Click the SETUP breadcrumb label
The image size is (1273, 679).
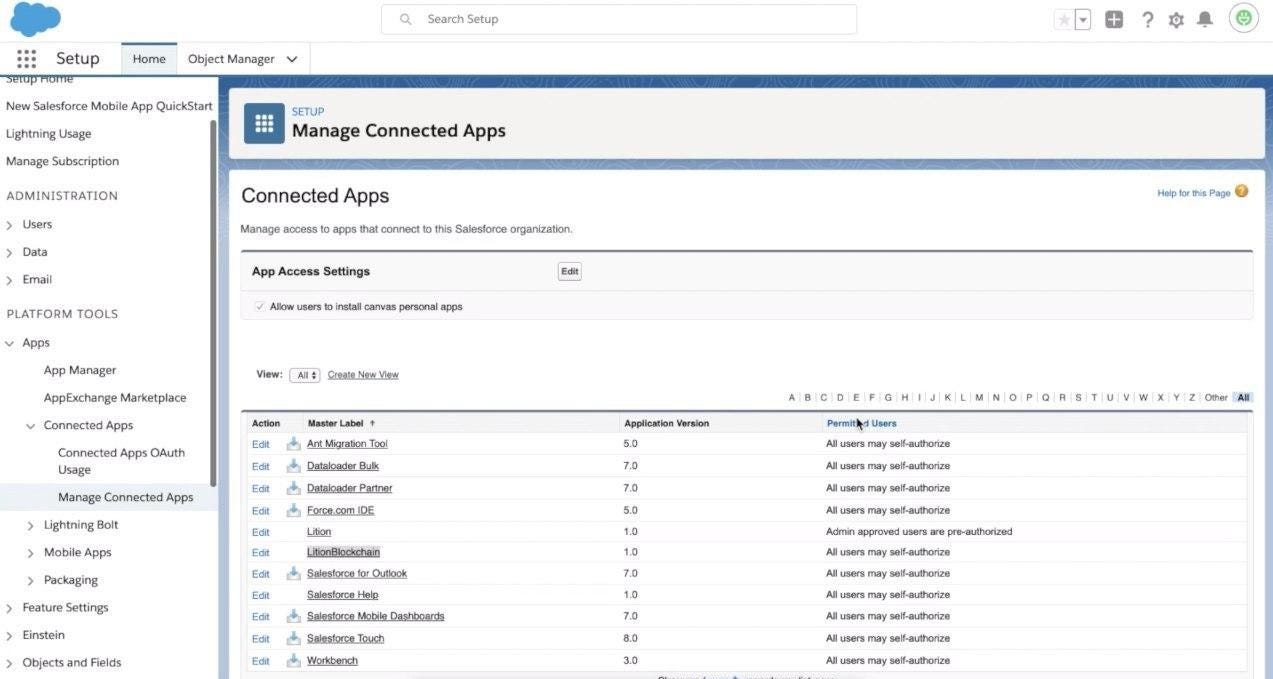308,111
